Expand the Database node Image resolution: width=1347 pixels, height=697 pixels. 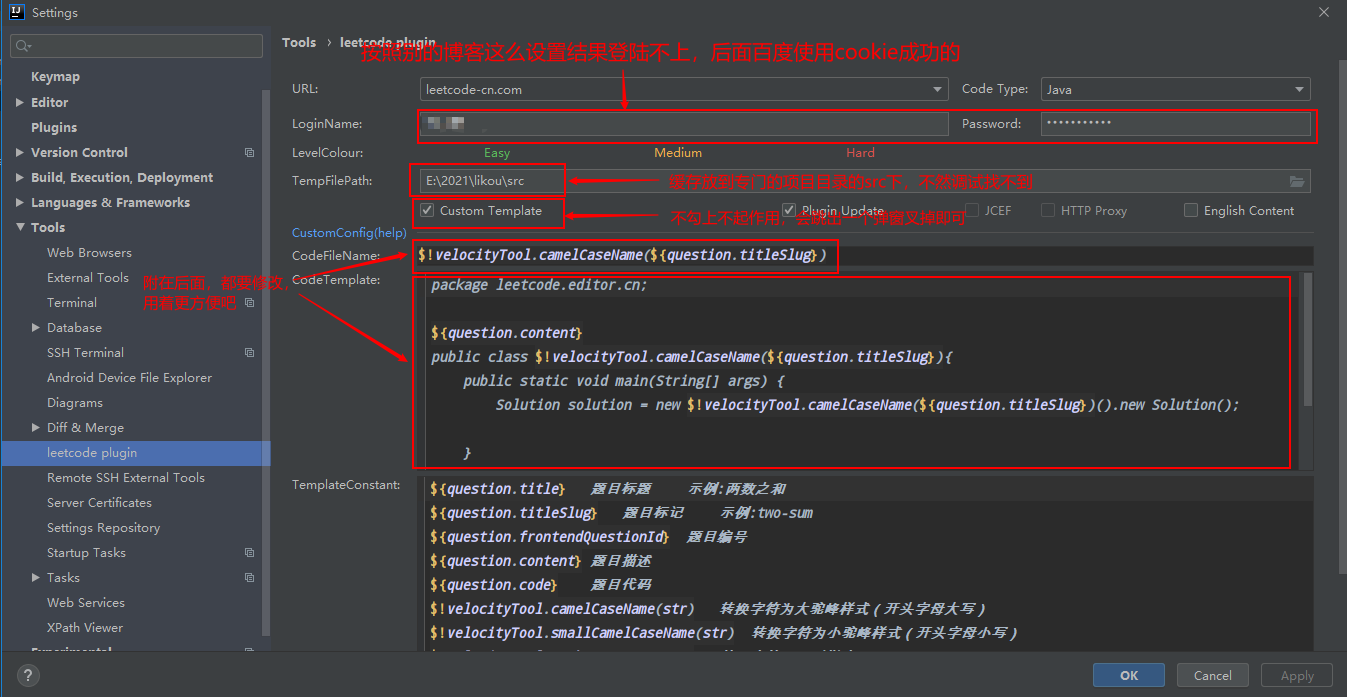[36, 327]
